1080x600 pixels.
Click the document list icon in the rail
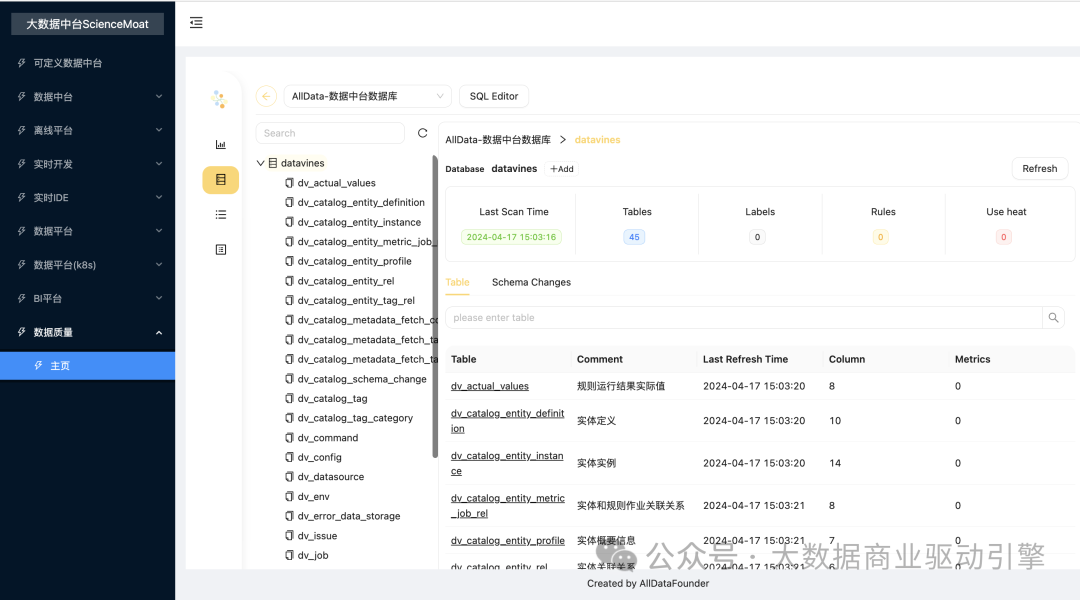tap(221, 249)
